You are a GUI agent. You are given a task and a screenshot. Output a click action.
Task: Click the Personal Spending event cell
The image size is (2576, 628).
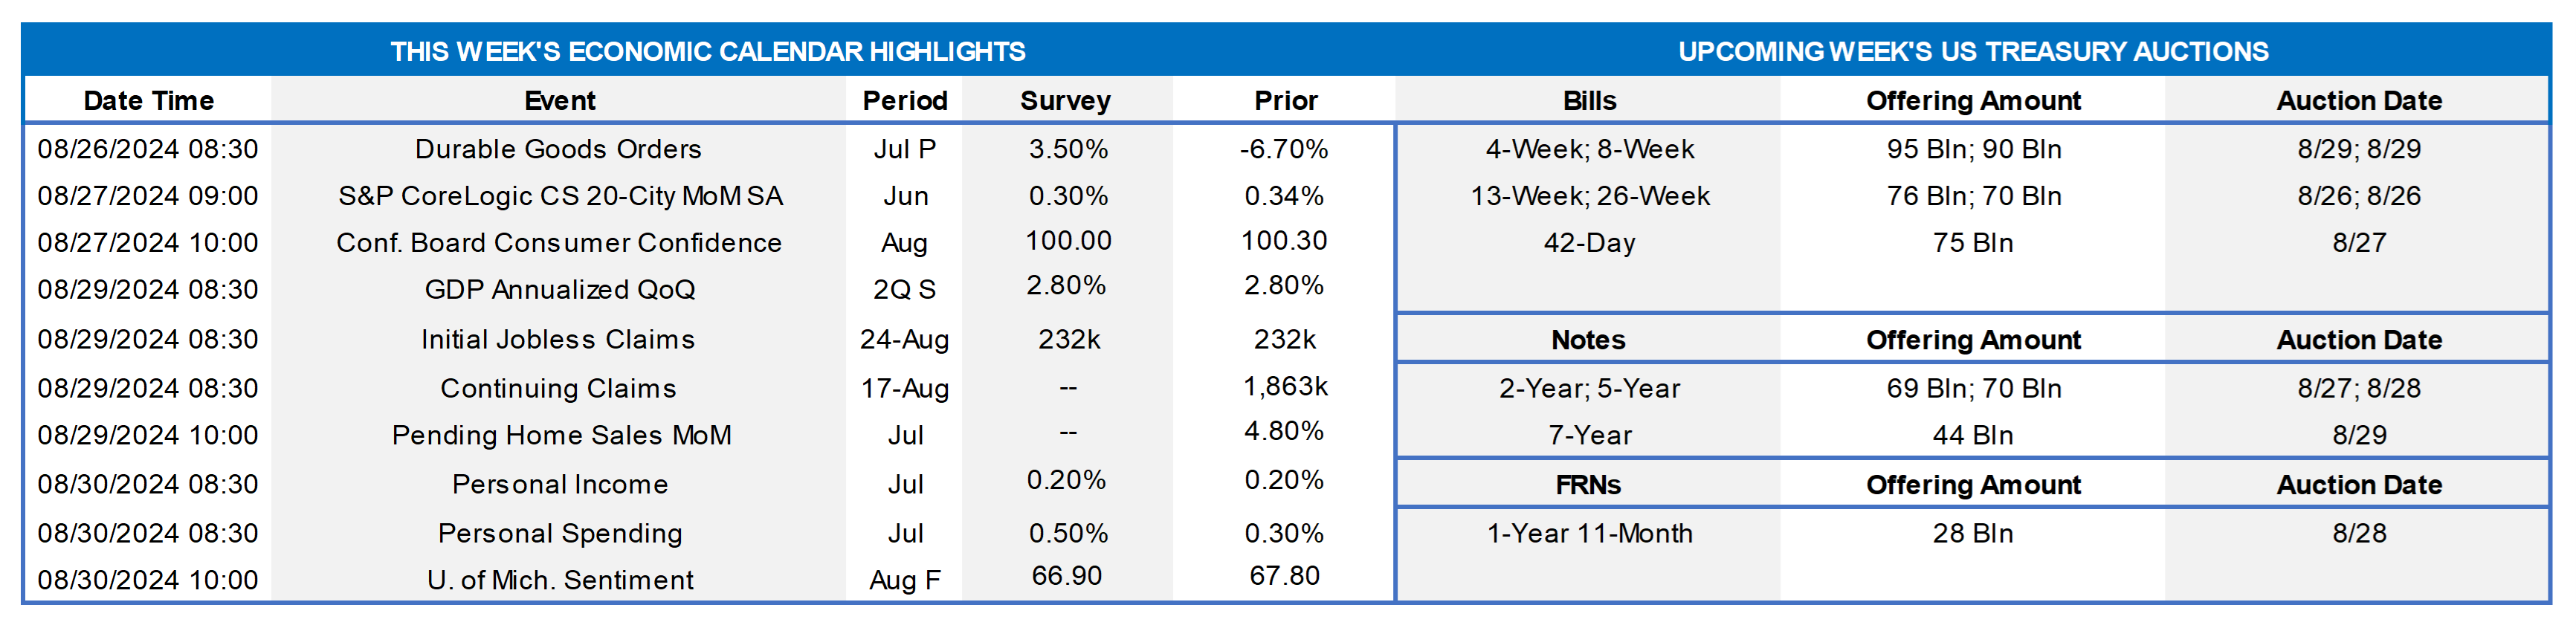pos(560,534)
